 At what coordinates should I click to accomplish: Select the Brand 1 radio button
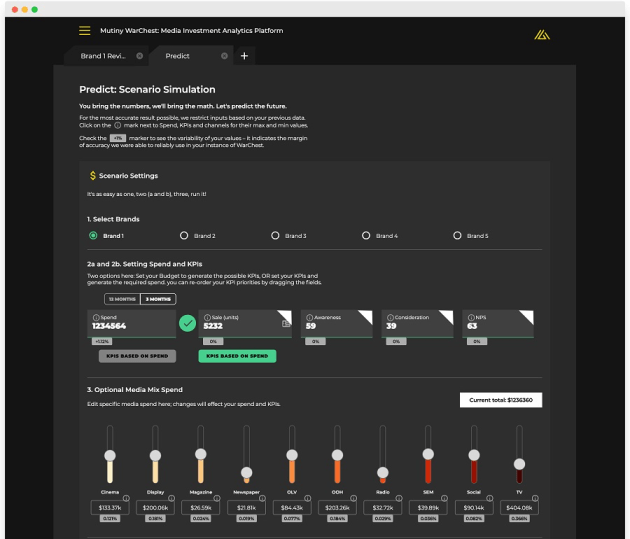tap(93, 235)
